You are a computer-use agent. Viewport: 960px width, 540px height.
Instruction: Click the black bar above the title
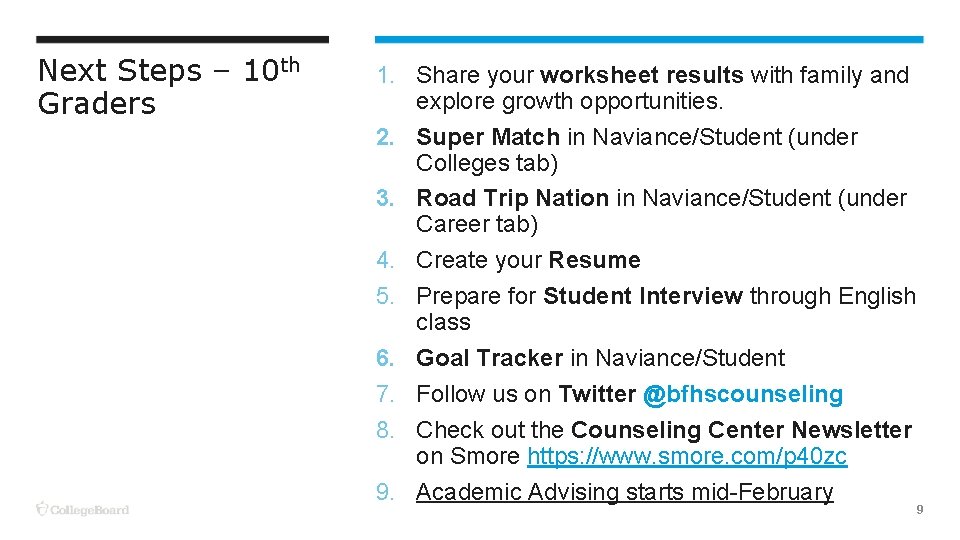pos(182,39)
